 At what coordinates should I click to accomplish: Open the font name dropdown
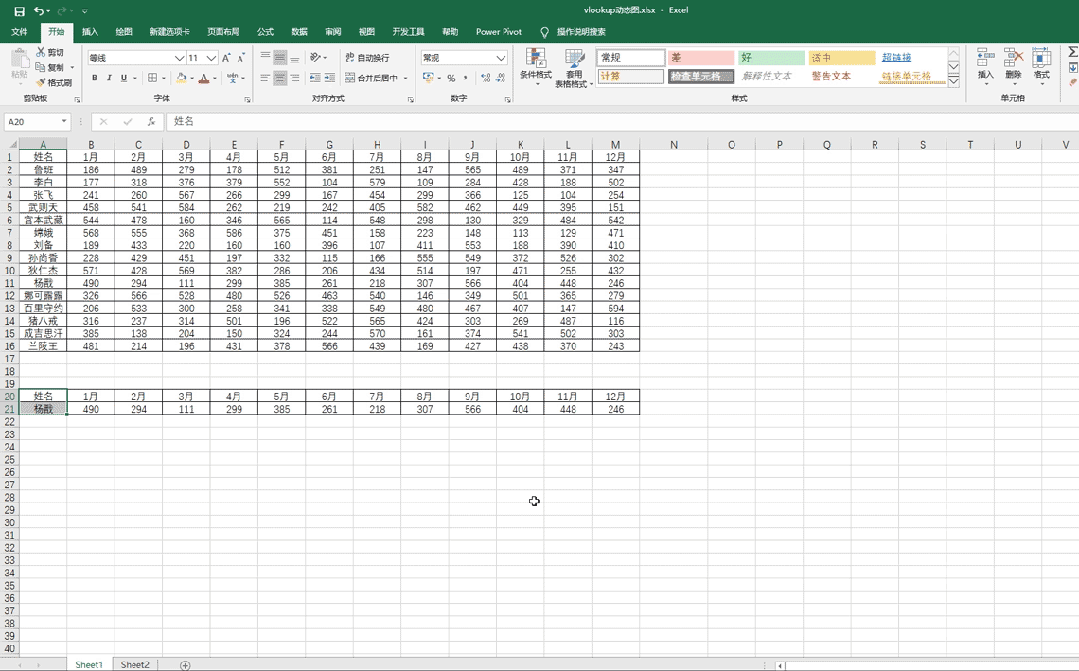(180, 58)
